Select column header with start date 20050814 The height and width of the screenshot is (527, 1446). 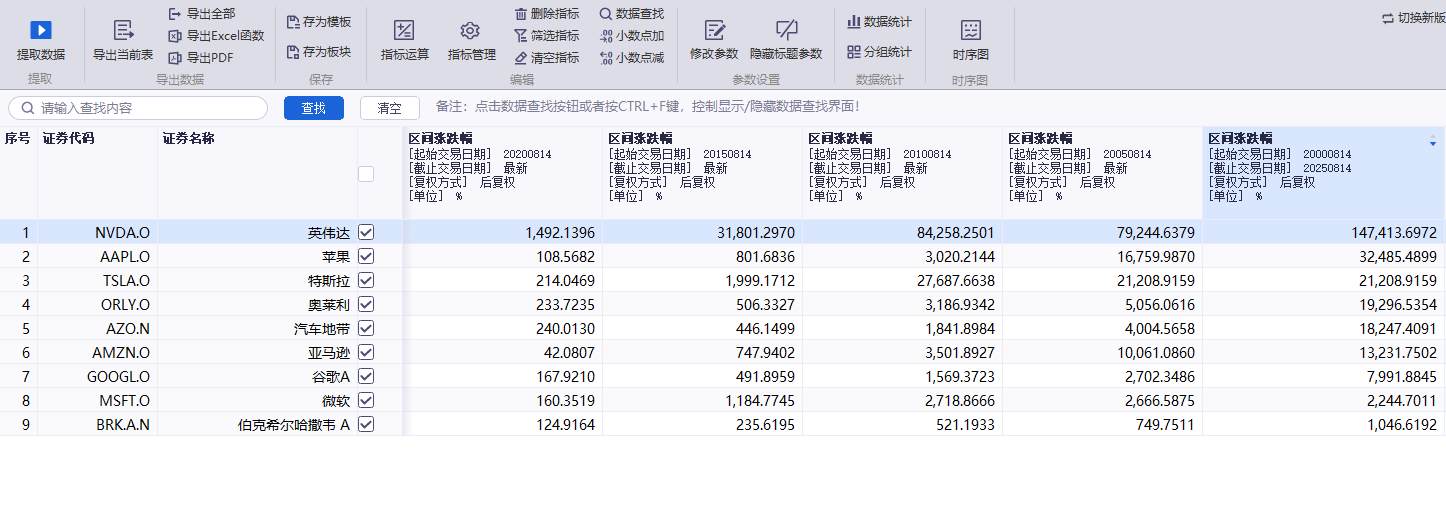tap(1103, 173)
